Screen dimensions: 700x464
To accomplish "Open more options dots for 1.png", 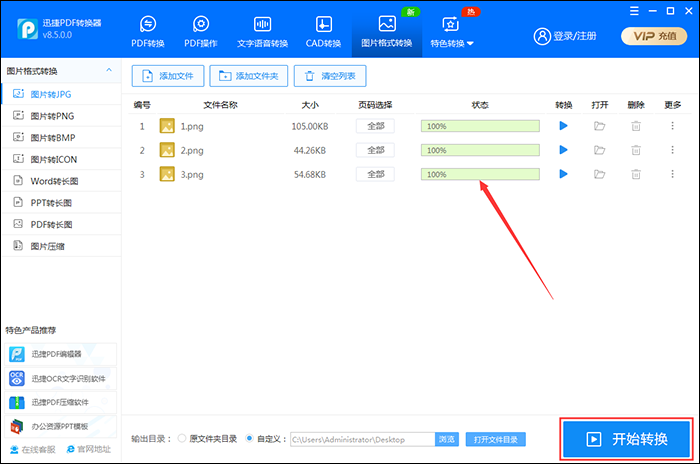I will tap(672, 126).
